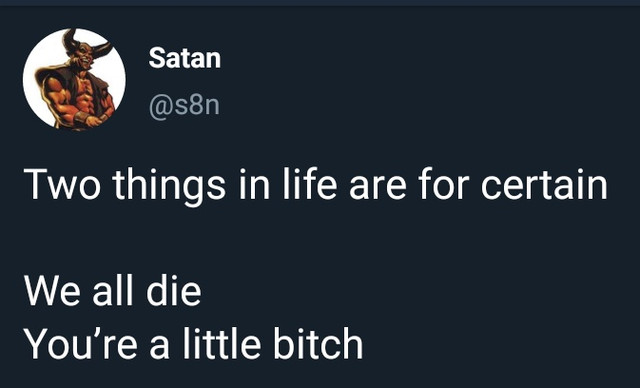Click the display name Satan

184,58
